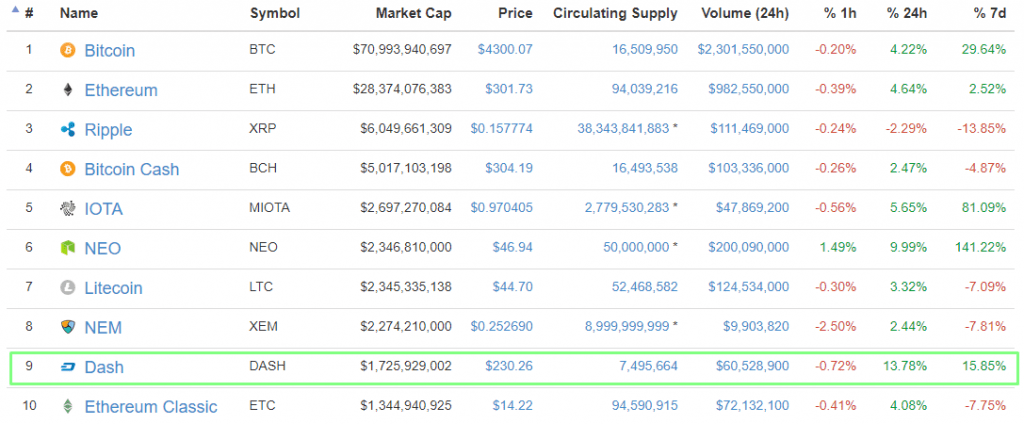Click Bitcoin's $4300.07 price link
1024x424 pixels.
tap(505, 49)
